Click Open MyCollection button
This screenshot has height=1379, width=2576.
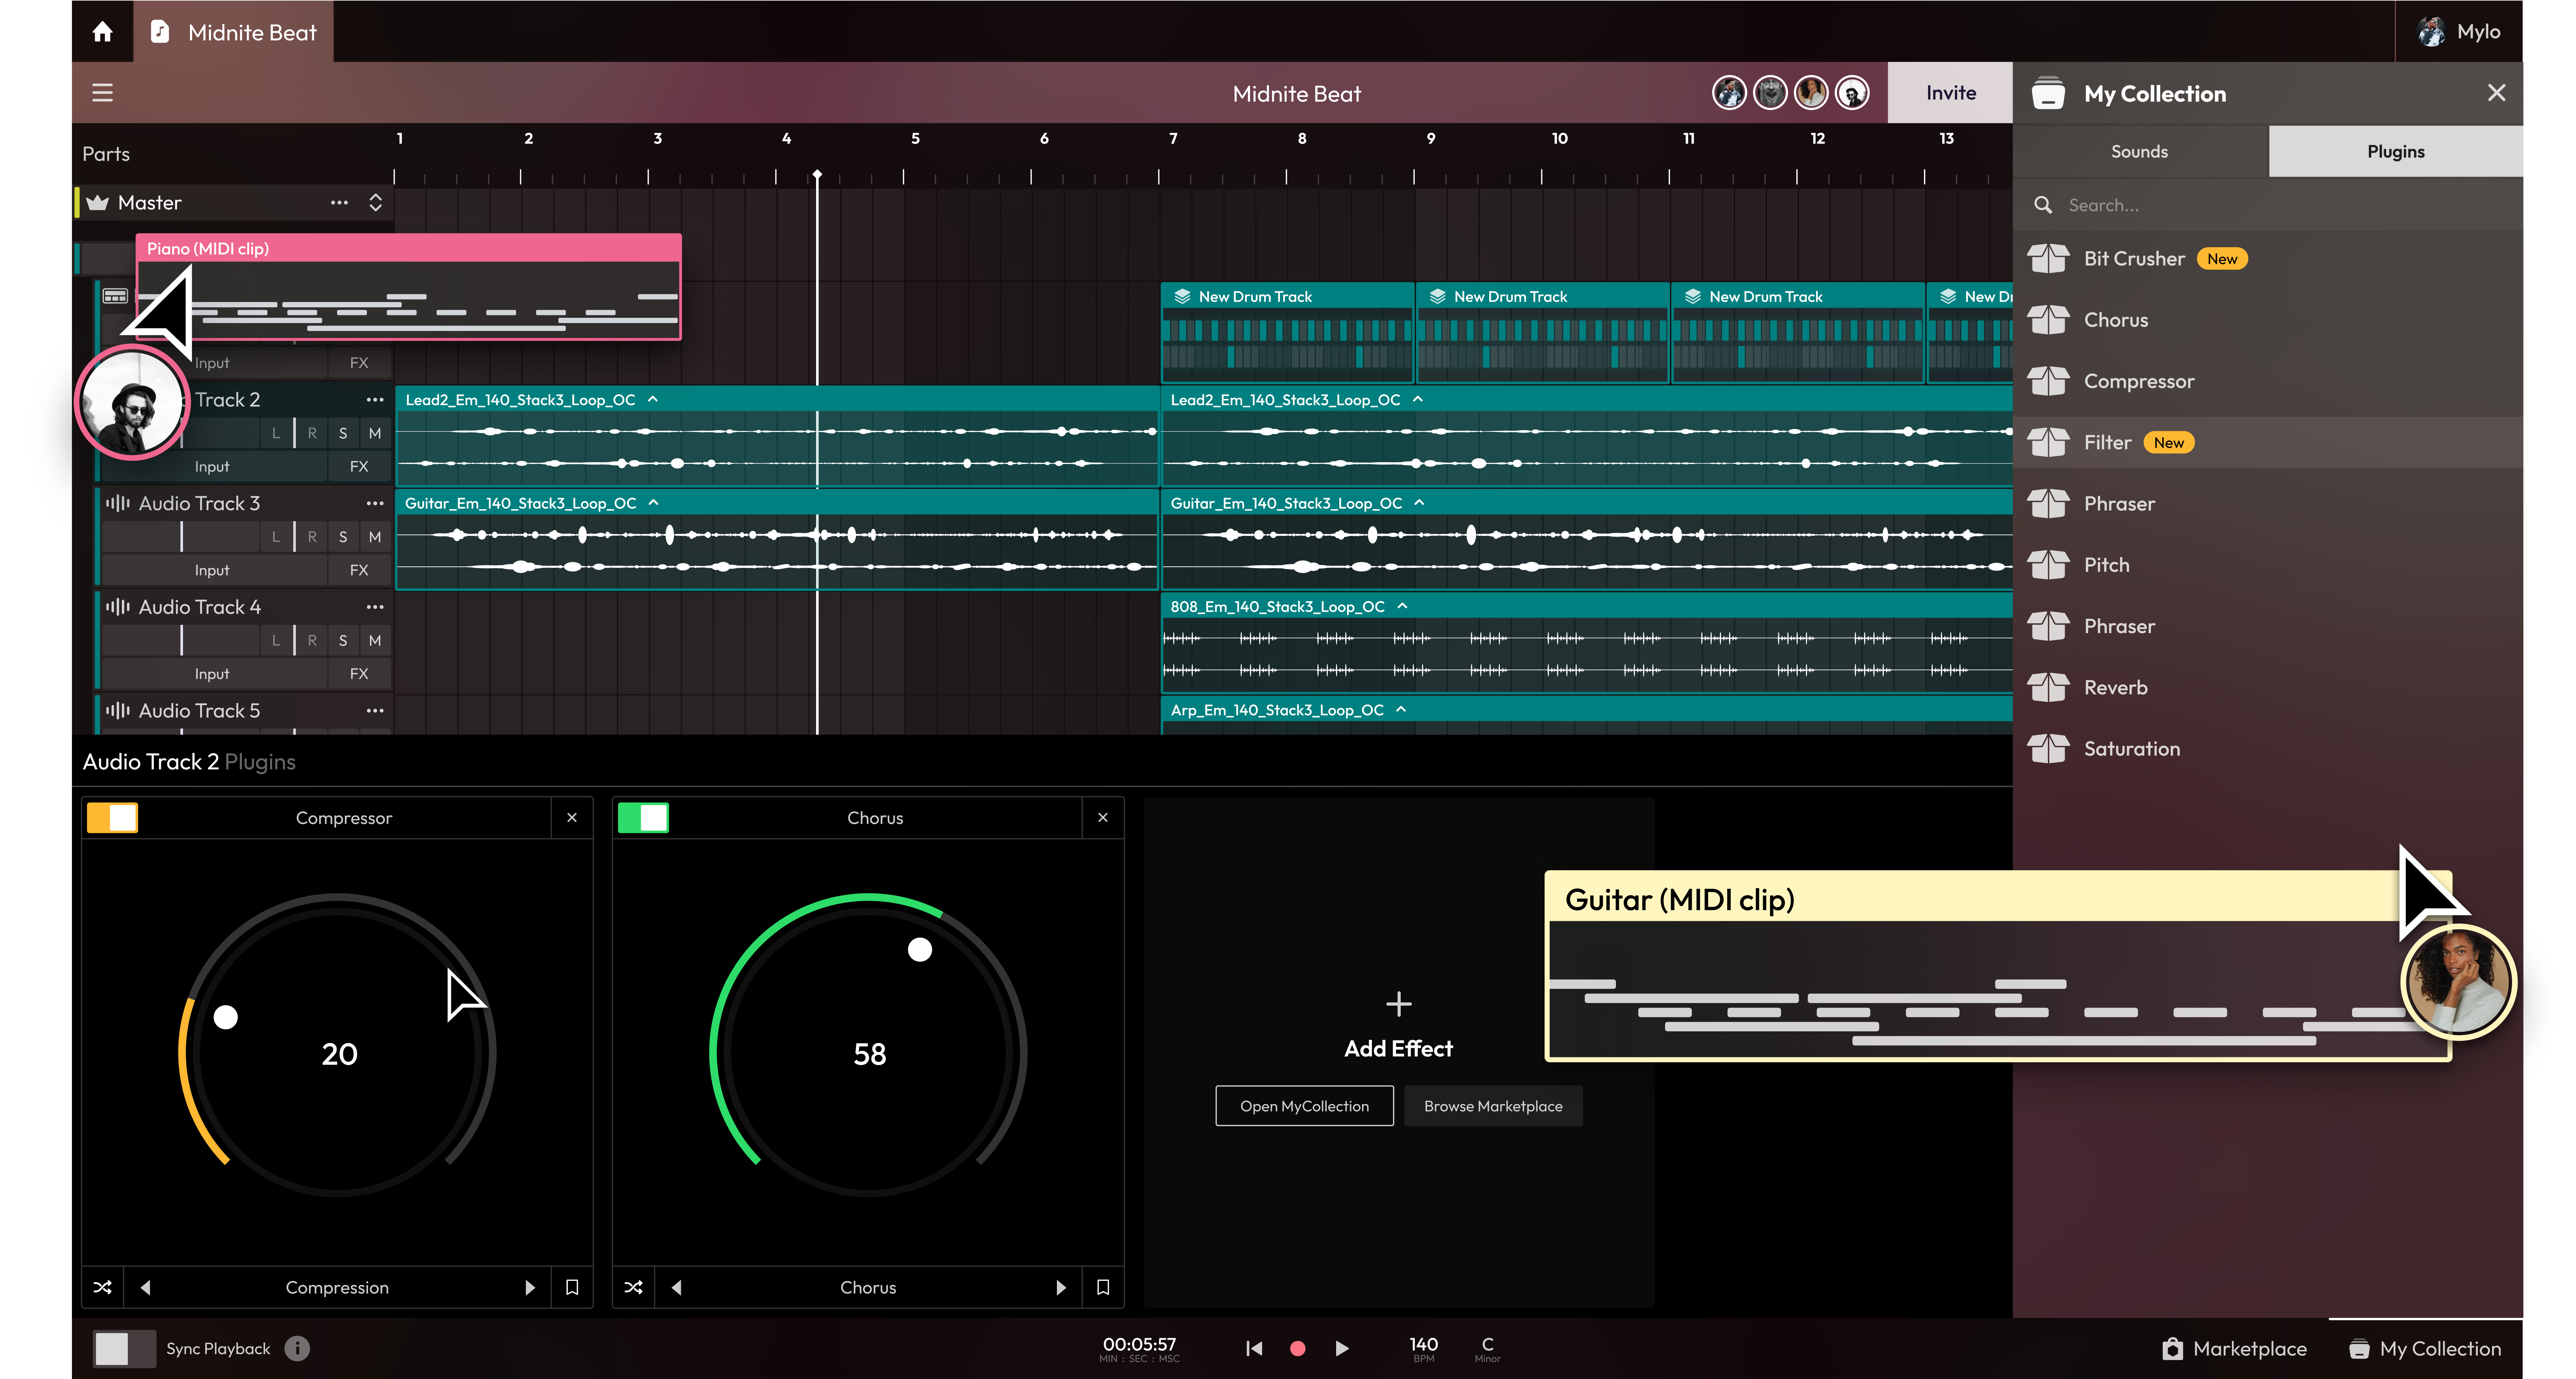(x=1304, y=1106)
